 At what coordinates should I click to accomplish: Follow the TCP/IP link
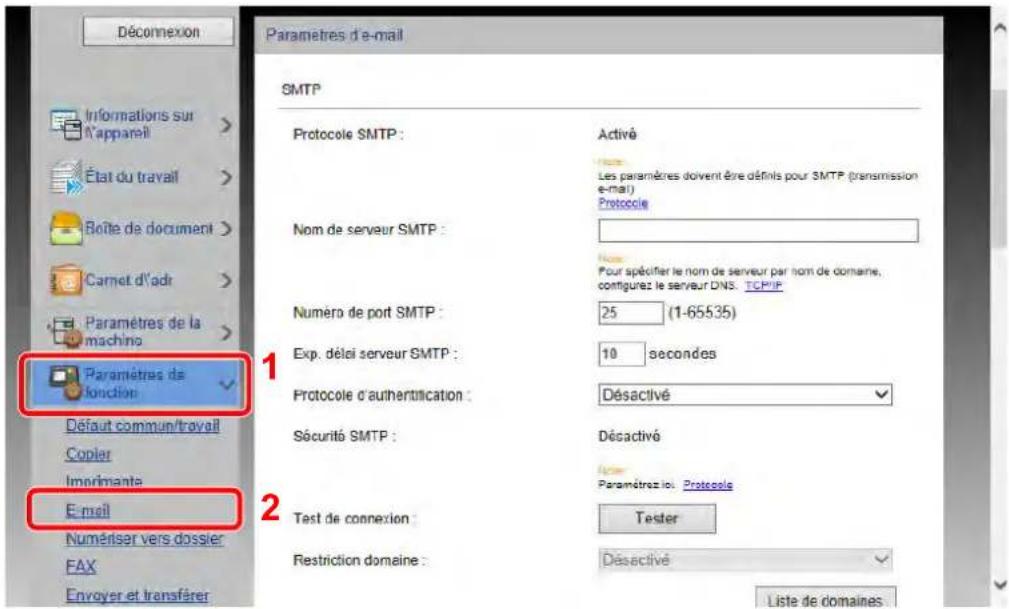(x=763, y=285)
